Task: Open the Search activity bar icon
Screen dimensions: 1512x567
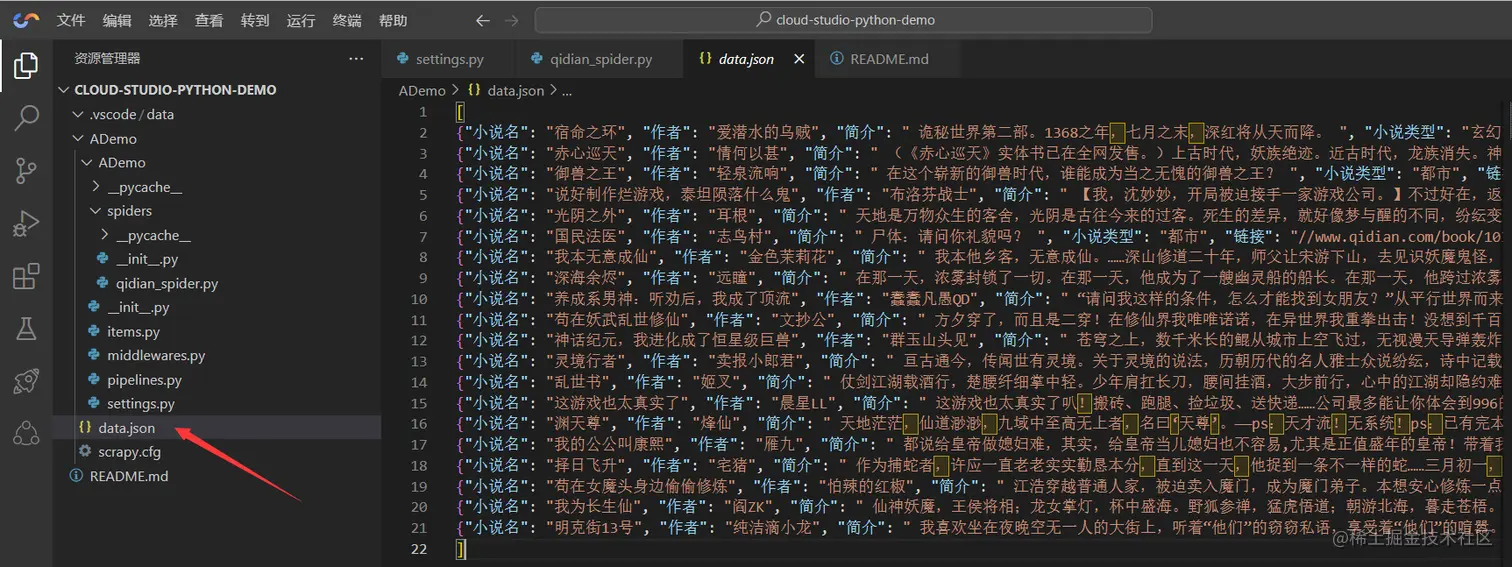Action: click(26, 118)
